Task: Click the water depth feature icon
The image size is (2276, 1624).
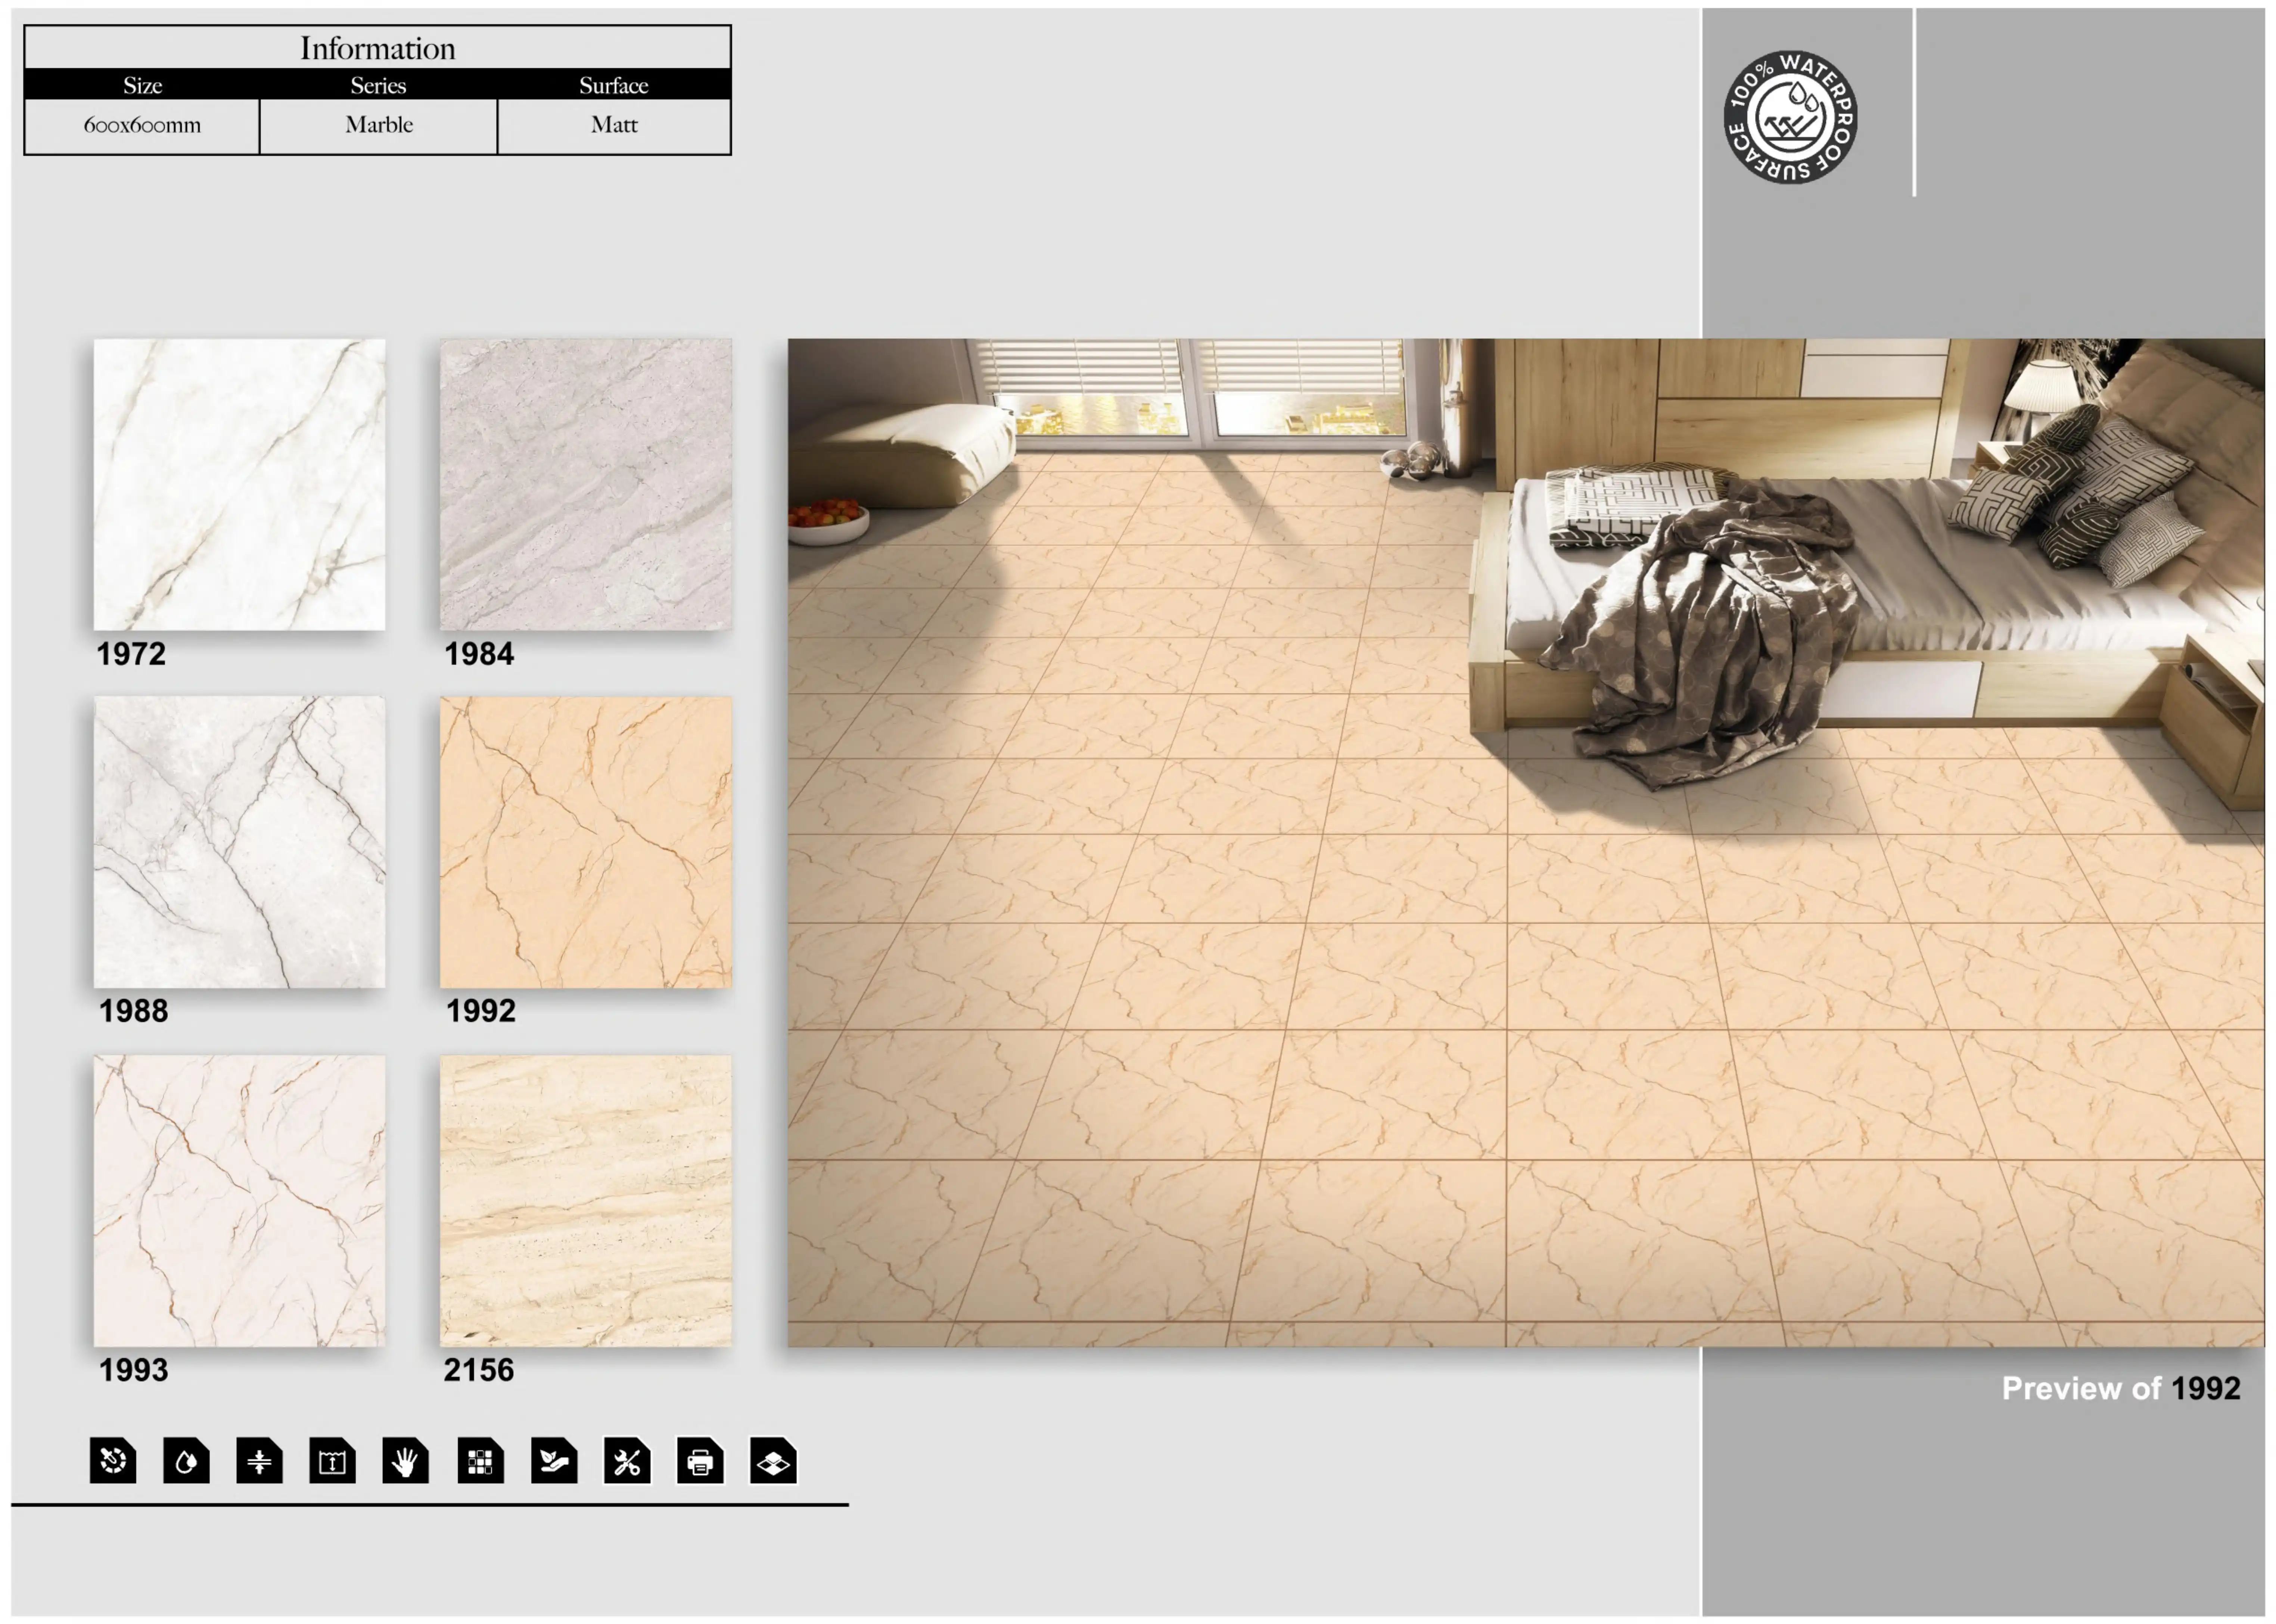Action: coord(332,1461)
